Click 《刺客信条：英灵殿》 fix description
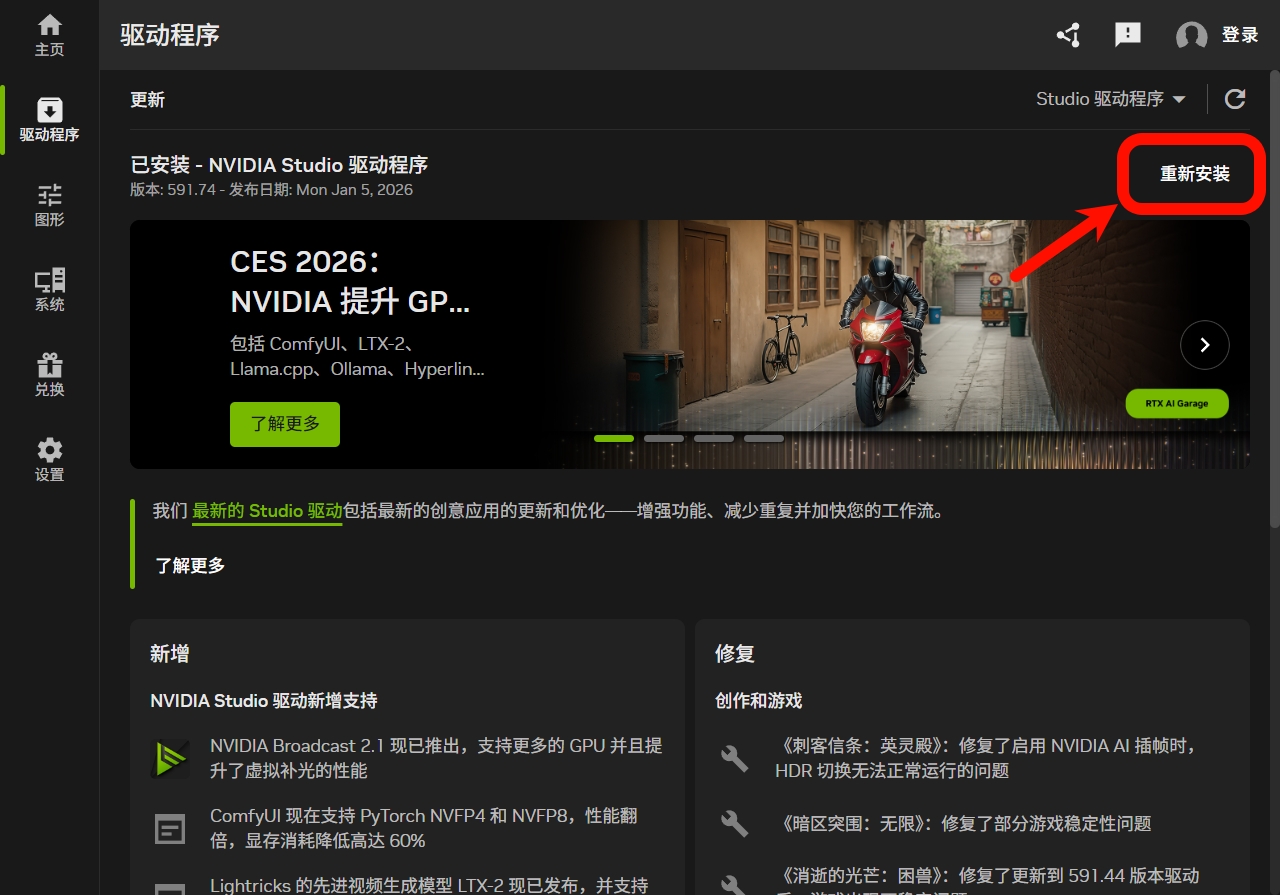 coord(987,758)
